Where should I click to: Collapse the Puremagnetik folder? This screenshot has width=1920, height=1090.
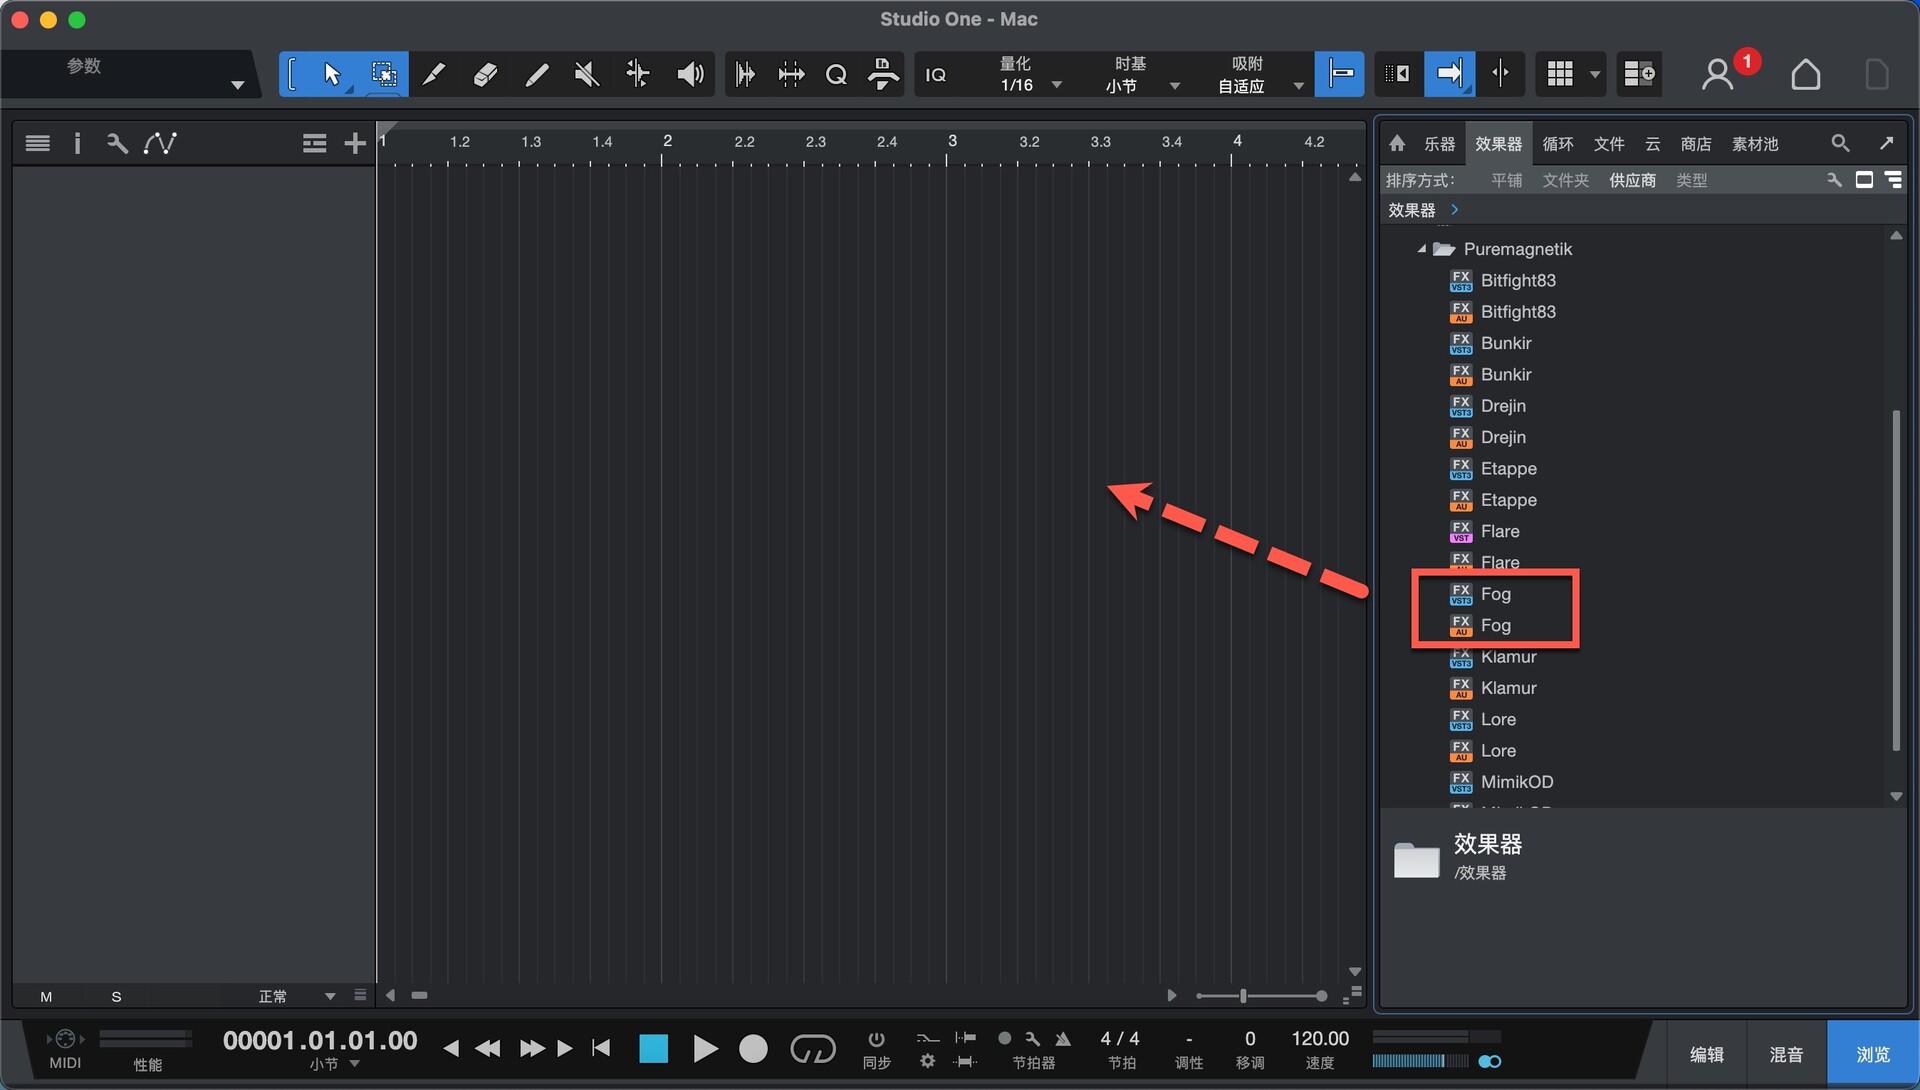[x=1422, y=249]
